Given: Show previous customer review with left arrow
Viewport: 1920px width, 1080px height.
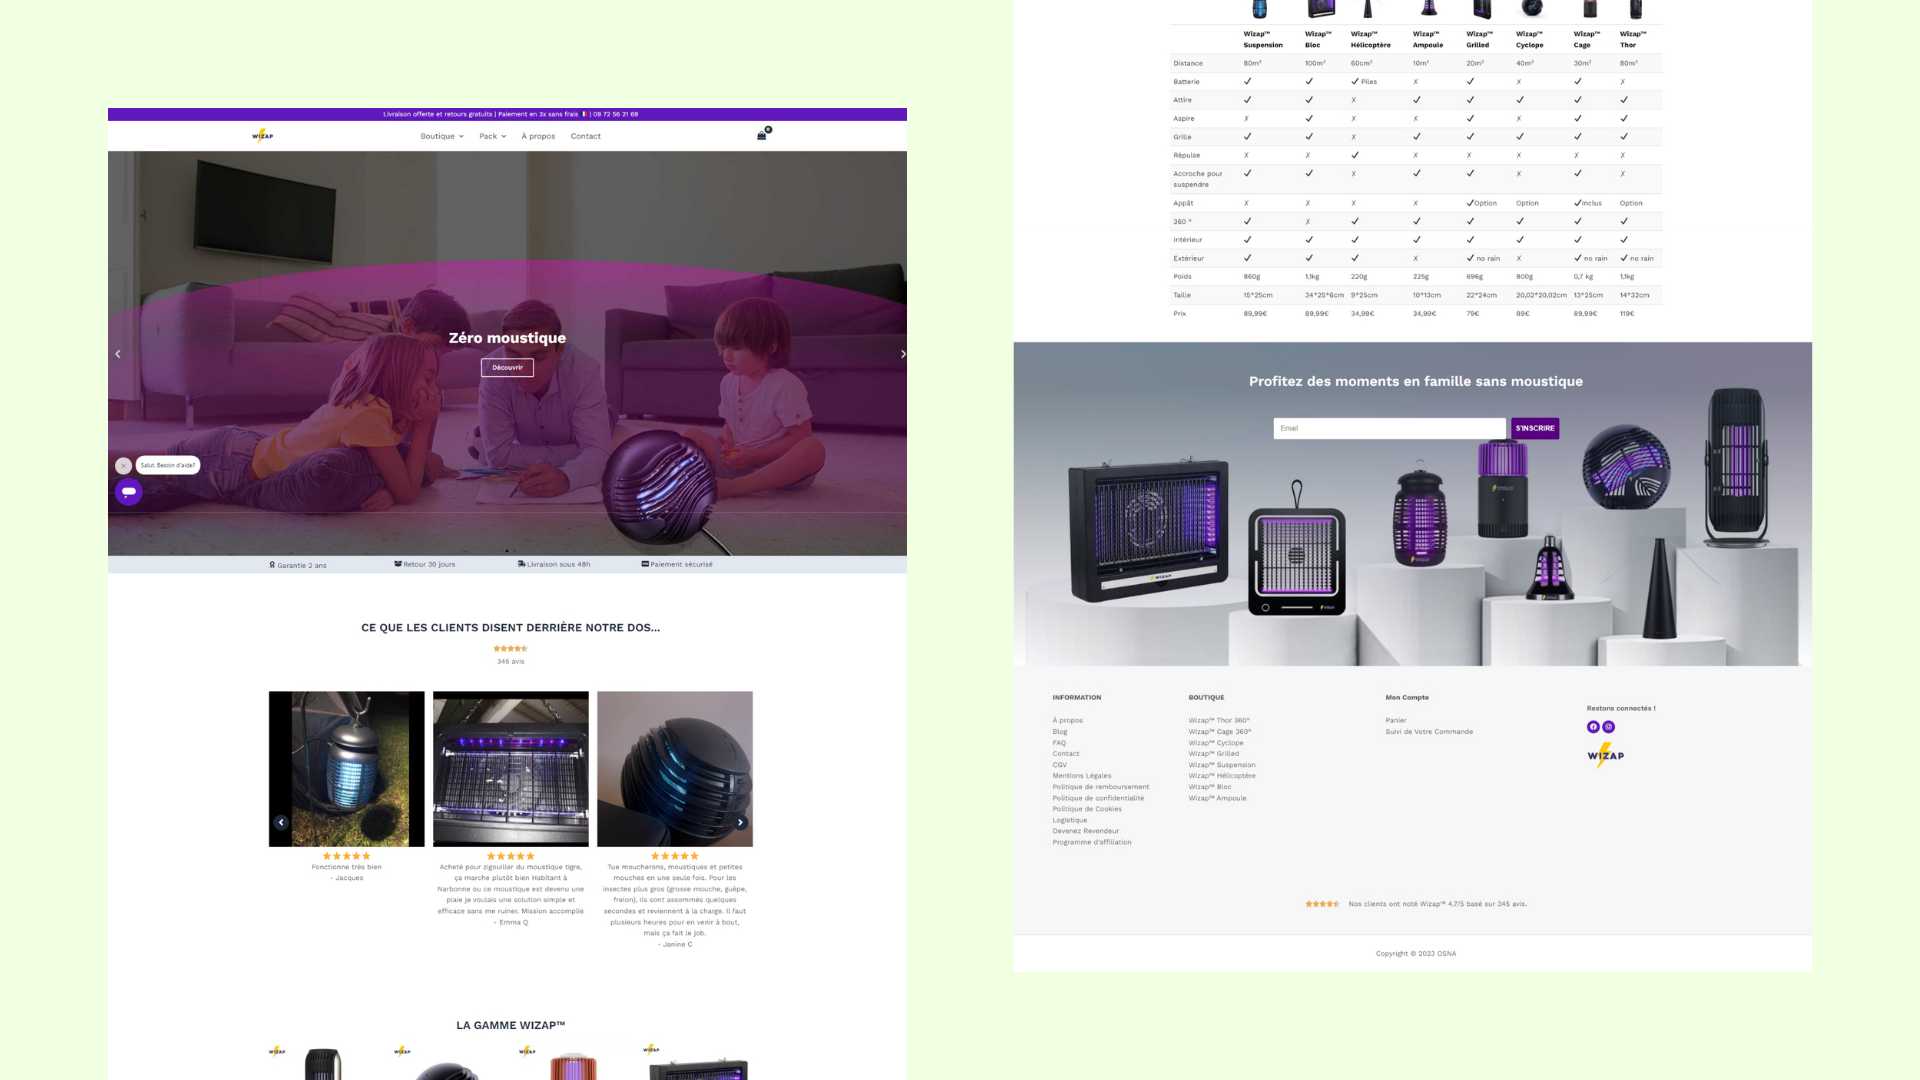Looking at the screenshot, I should coord(281,822).
